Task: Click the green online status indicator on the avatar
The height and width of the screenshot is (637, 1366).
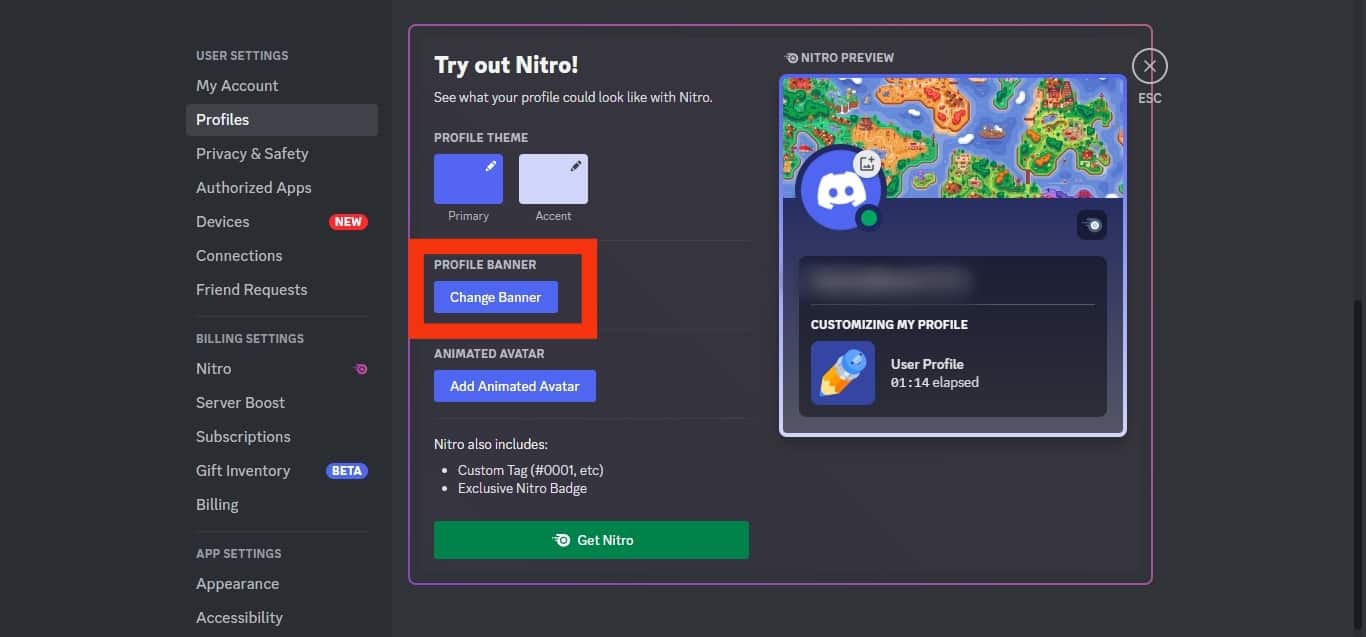Action: [x=869, y=218]
